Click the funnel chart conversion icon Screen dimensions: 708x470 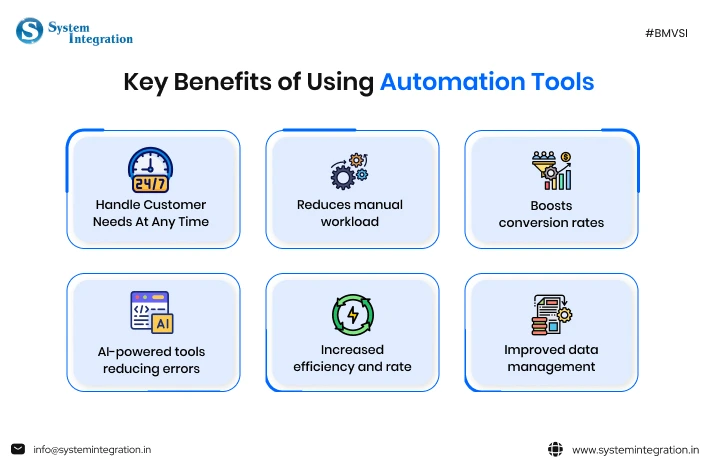[551, 171]
